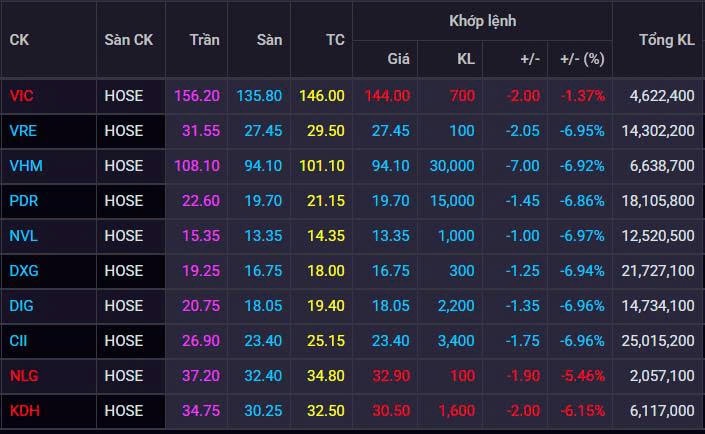
Task: Click the VIC stock ticker
Action: coord(21,96)
